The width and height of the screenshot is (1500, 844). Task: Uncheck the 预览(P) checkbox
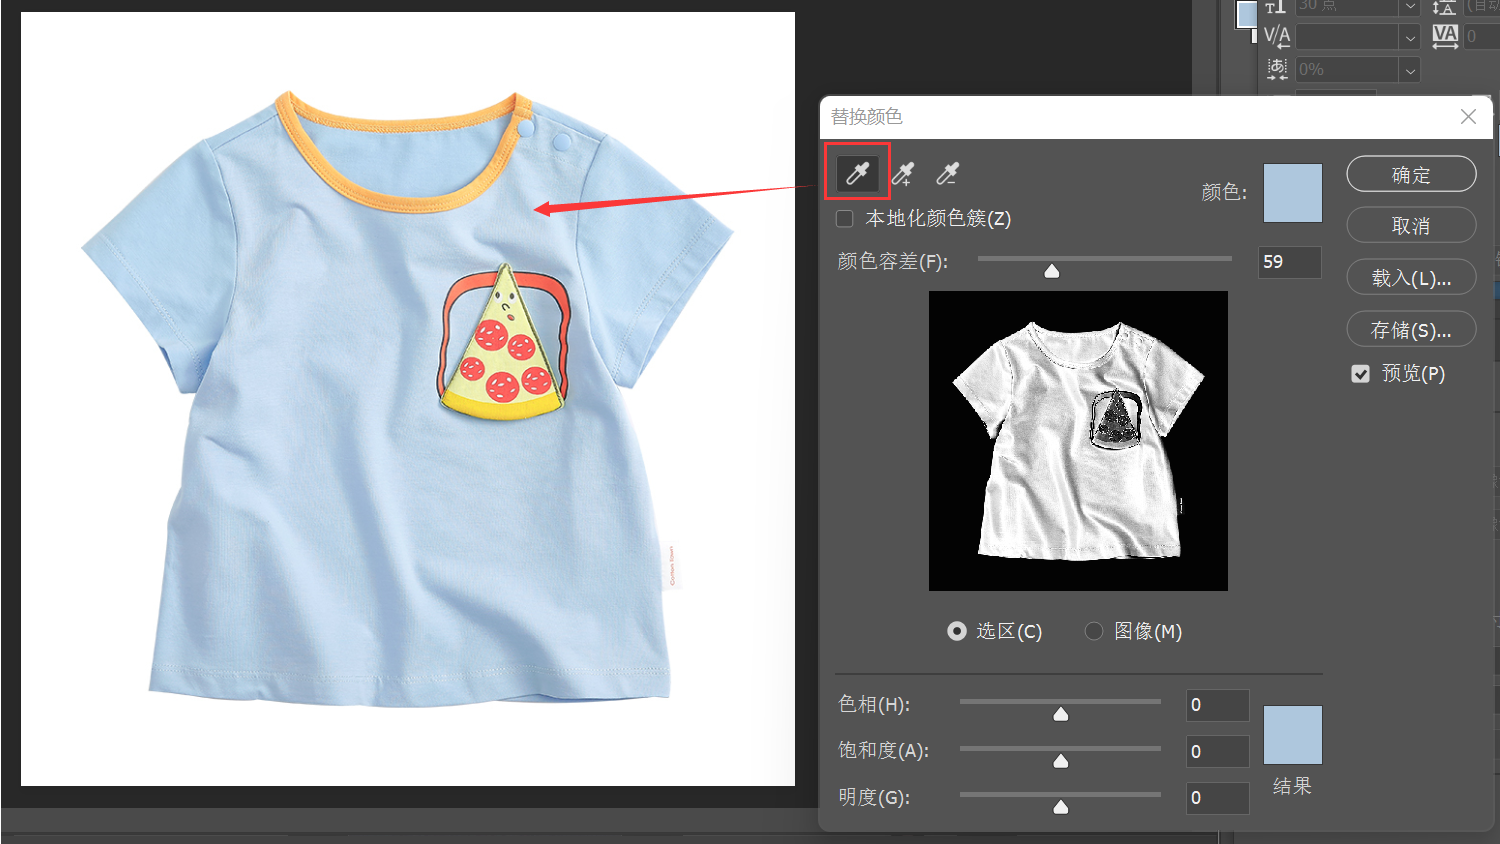click(x=1360, y=374)
